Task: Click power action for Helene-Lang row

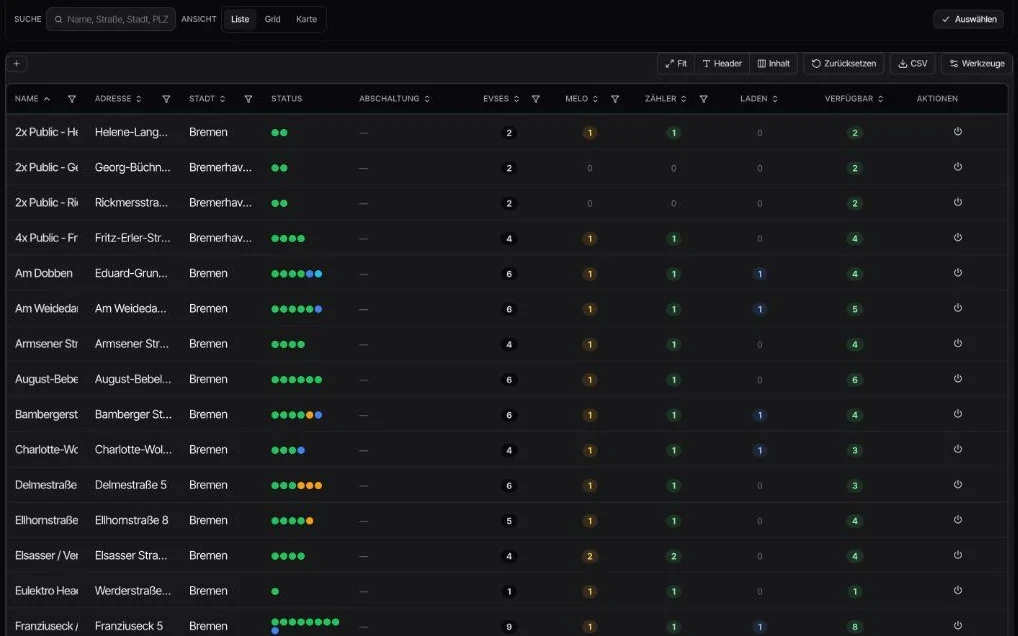Action: 958,132
